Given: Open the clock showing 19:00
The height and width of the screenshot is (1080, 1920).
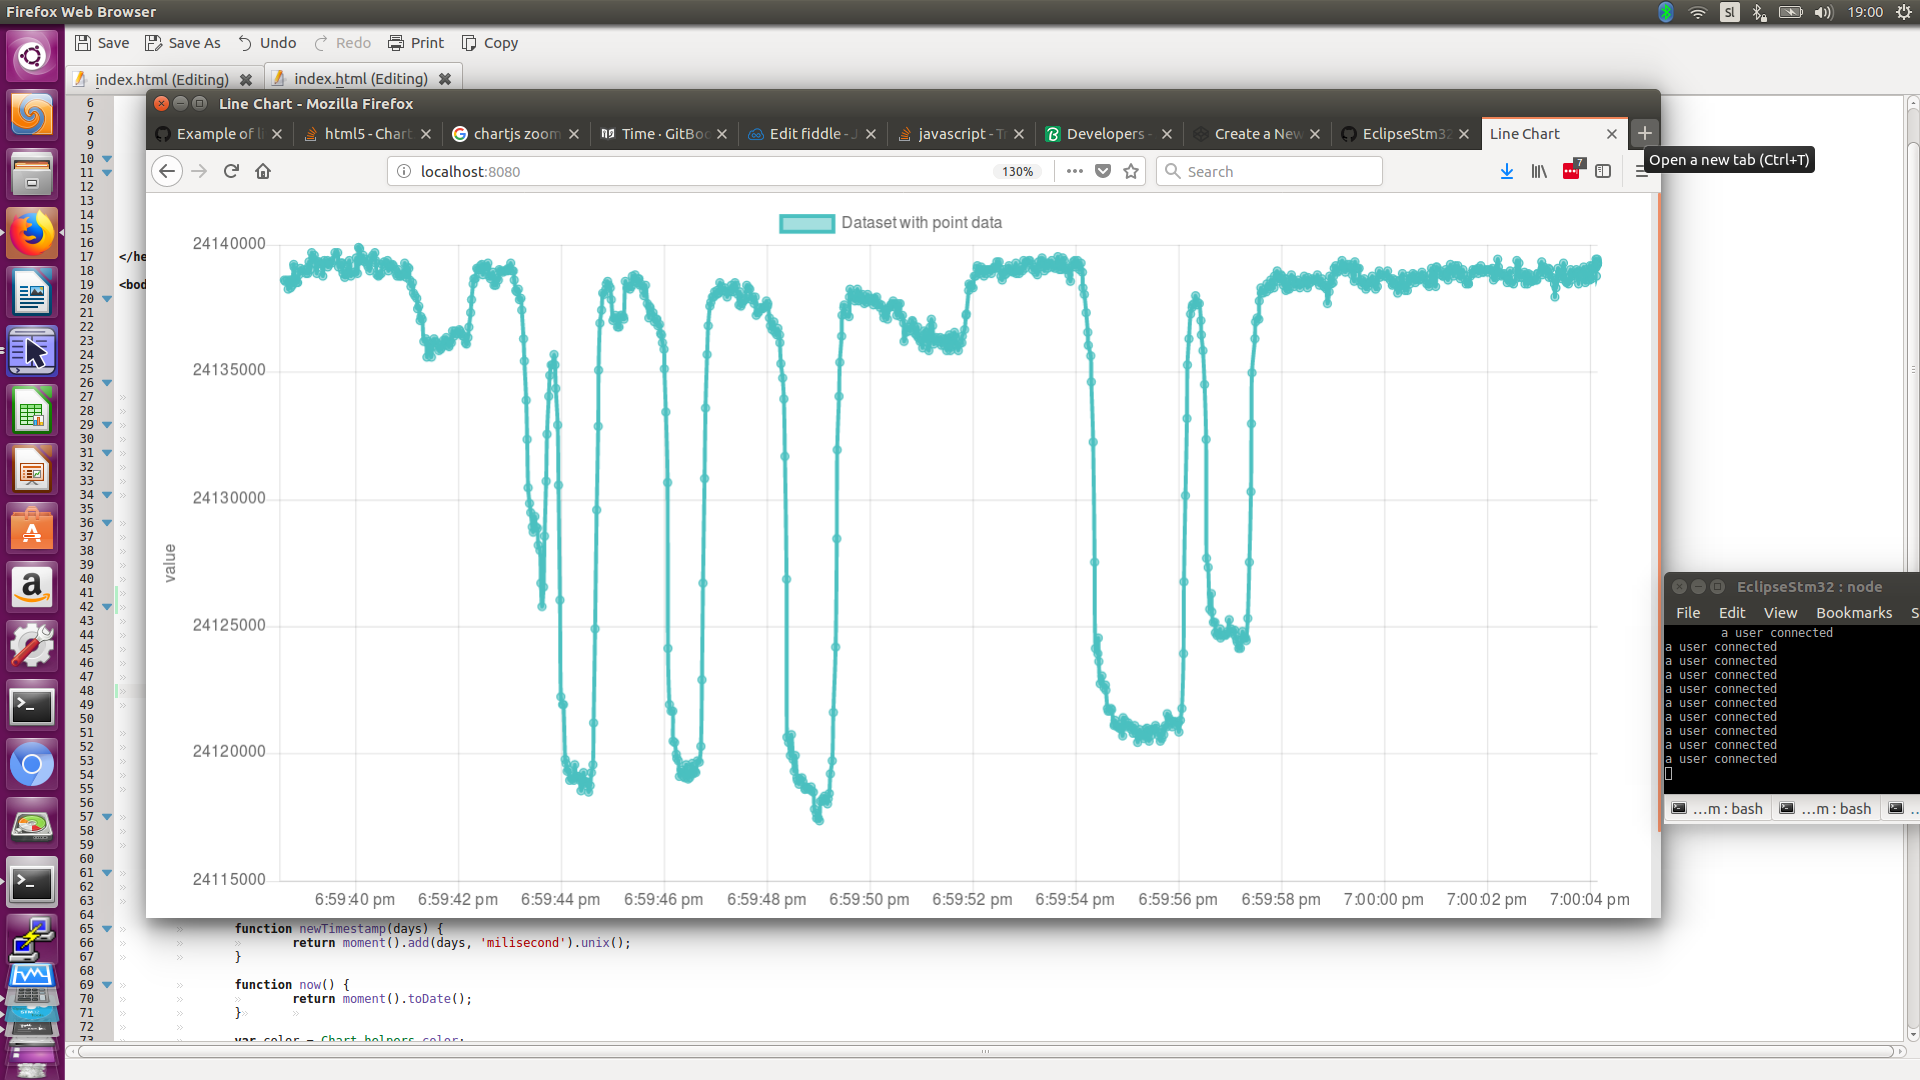Looking at the screenshot, I should pyautogui.click(x=1865, y=12).
